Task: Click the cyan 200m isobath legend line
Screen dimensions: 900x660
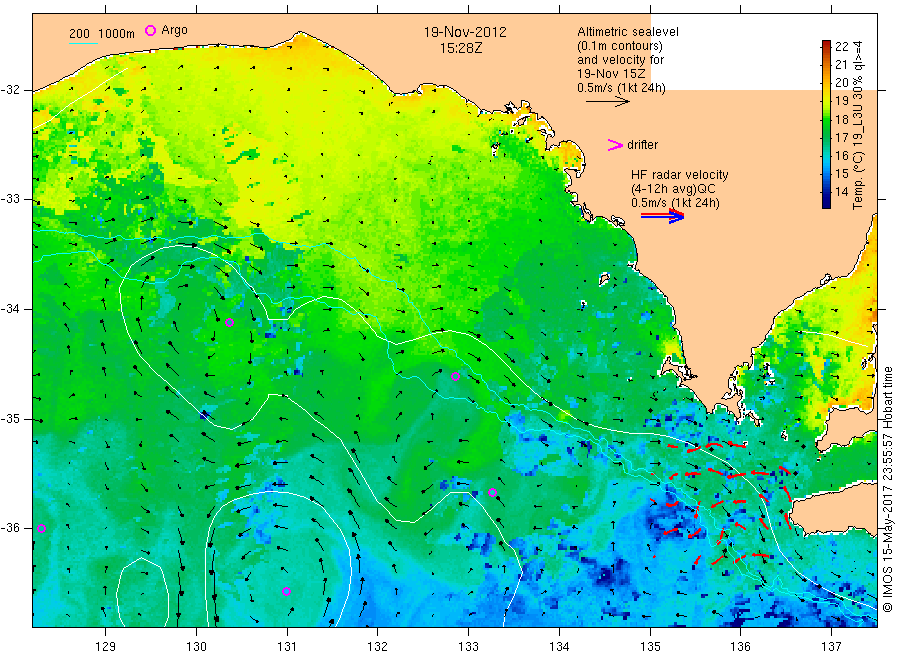Action: click(x=83, y=42)
